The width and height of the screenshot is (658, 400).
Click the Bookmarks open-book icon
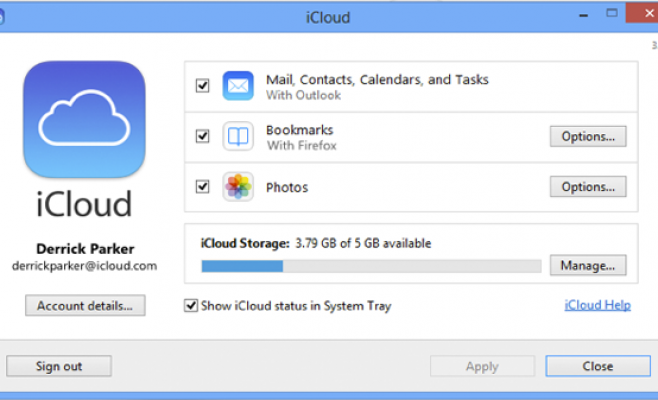click(x=238, y=137)
